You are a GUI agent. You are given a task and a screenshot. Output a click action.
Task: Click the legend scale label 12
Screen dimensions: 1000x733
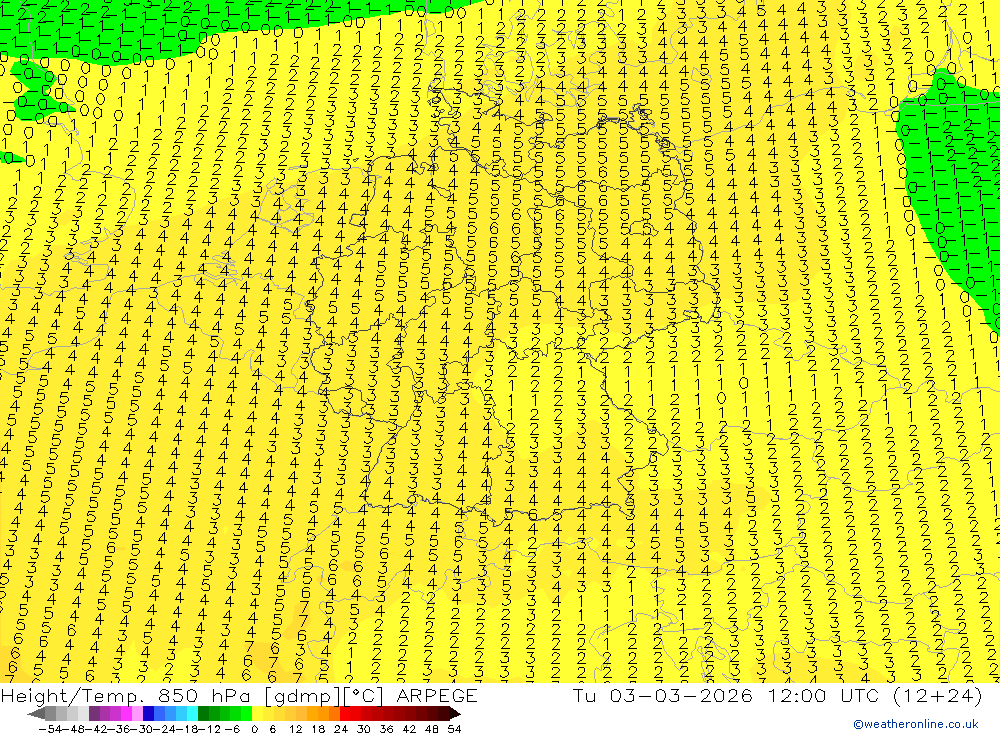(295, 729)
